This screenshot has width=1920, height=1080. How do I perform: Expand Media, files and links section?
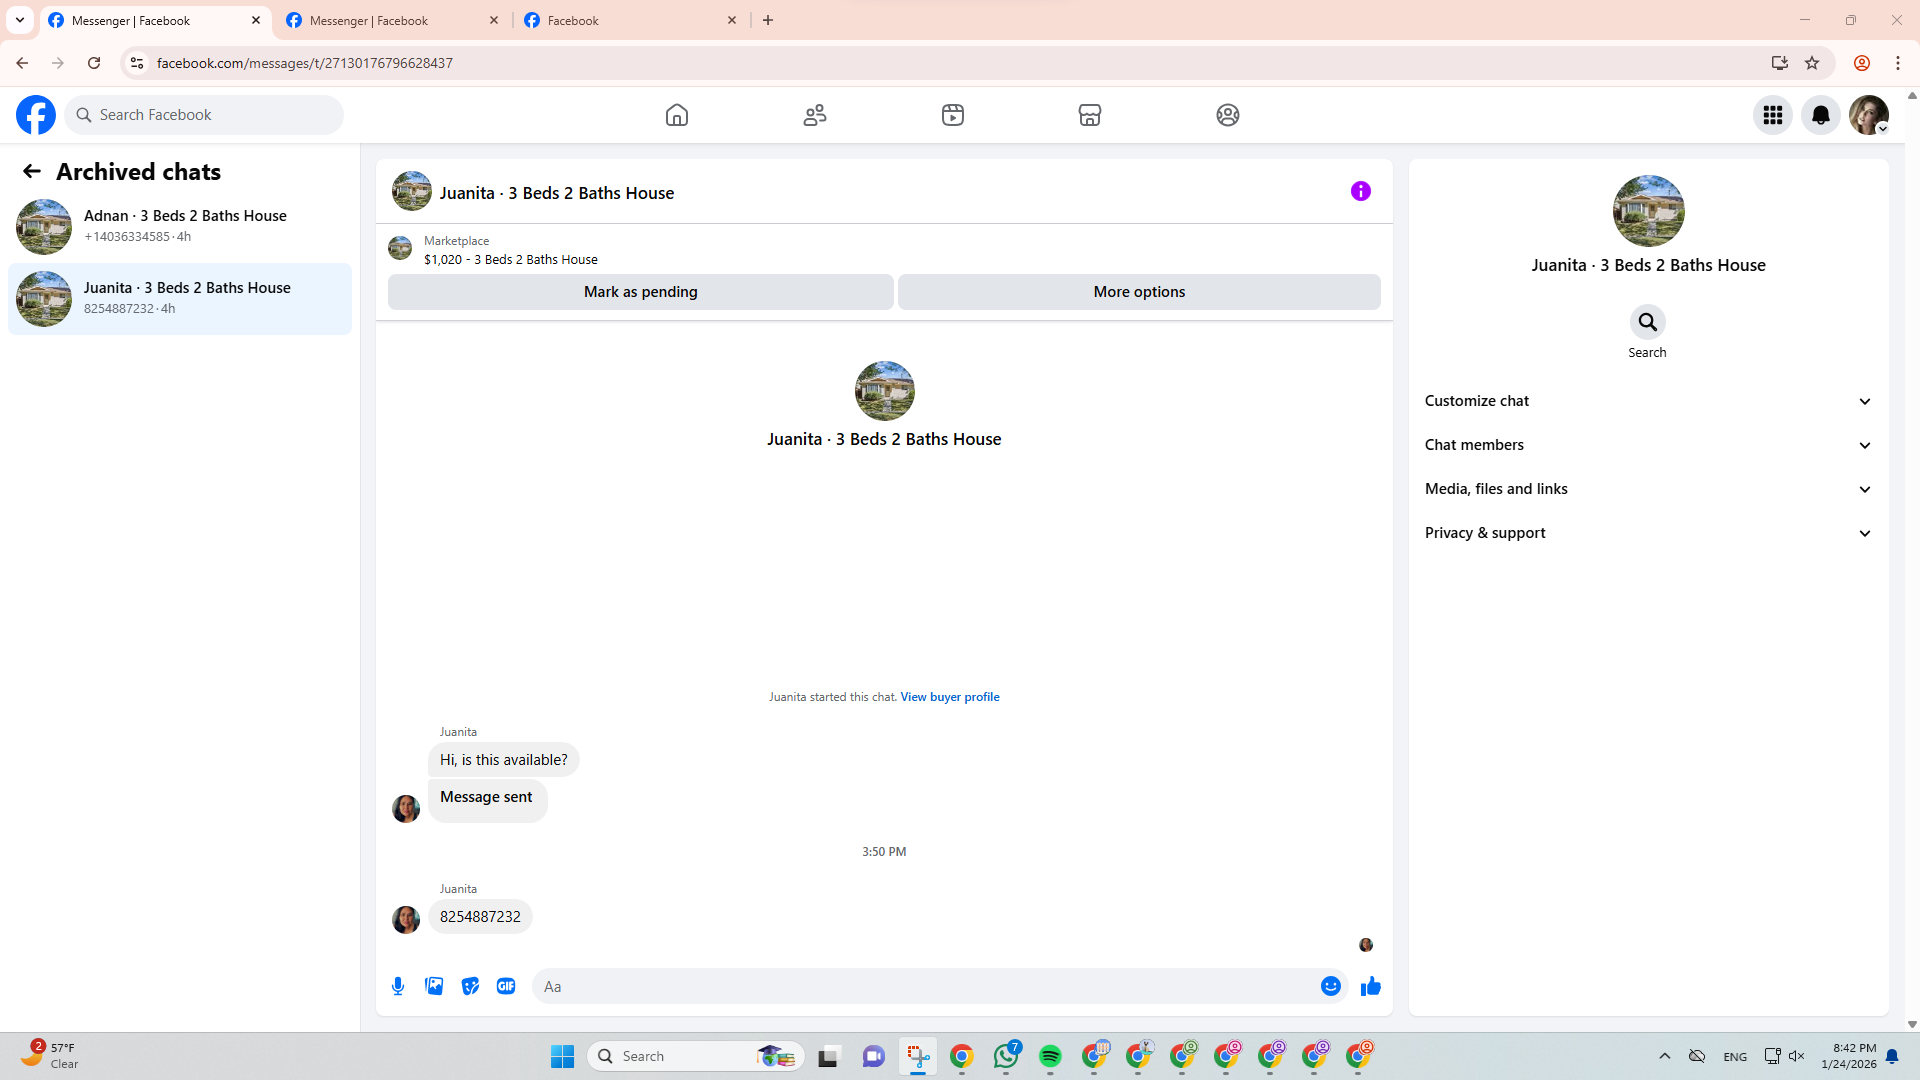(x=1647, y=489)
